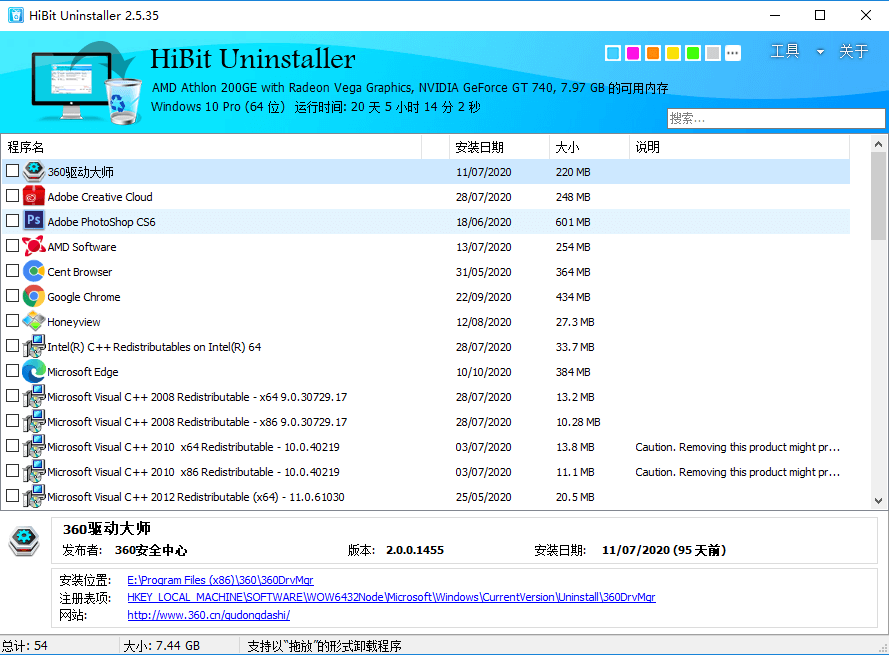Click icon for Visual C++ 2008 x64 row
The height and width of the screenshot is (655, 889).
[x=34, y=396]
